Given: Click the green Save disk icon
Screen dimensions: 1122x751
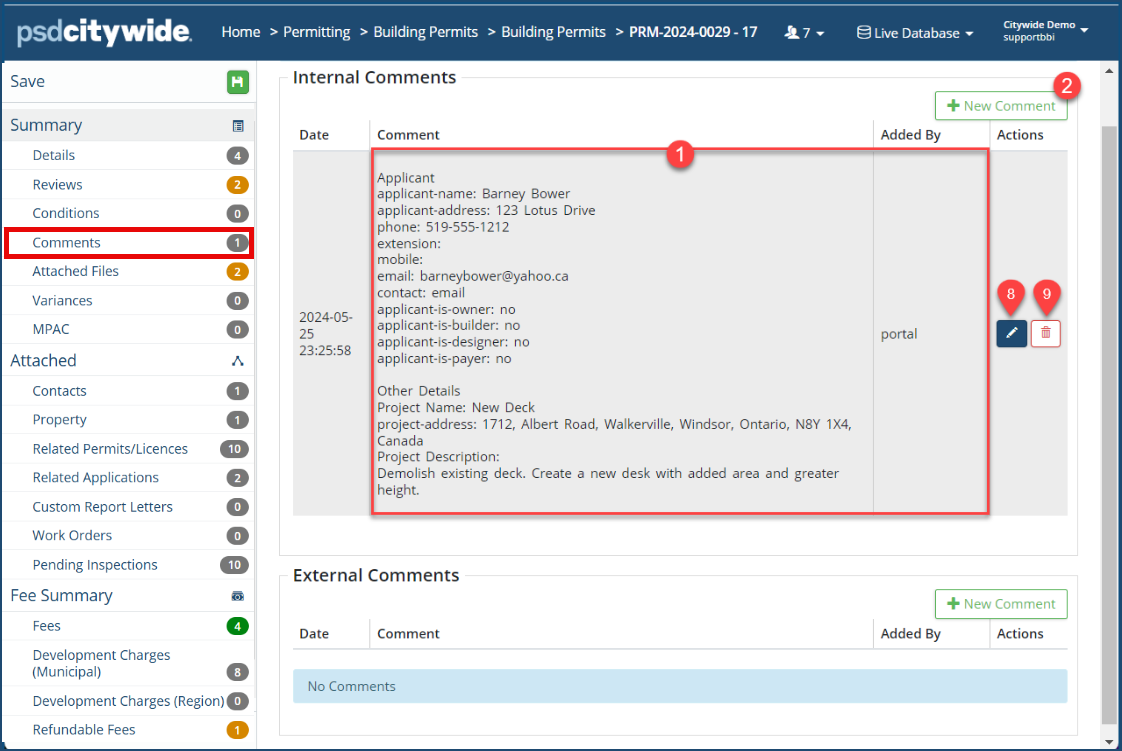Looking at the screenshot, I should coord(238,82).
